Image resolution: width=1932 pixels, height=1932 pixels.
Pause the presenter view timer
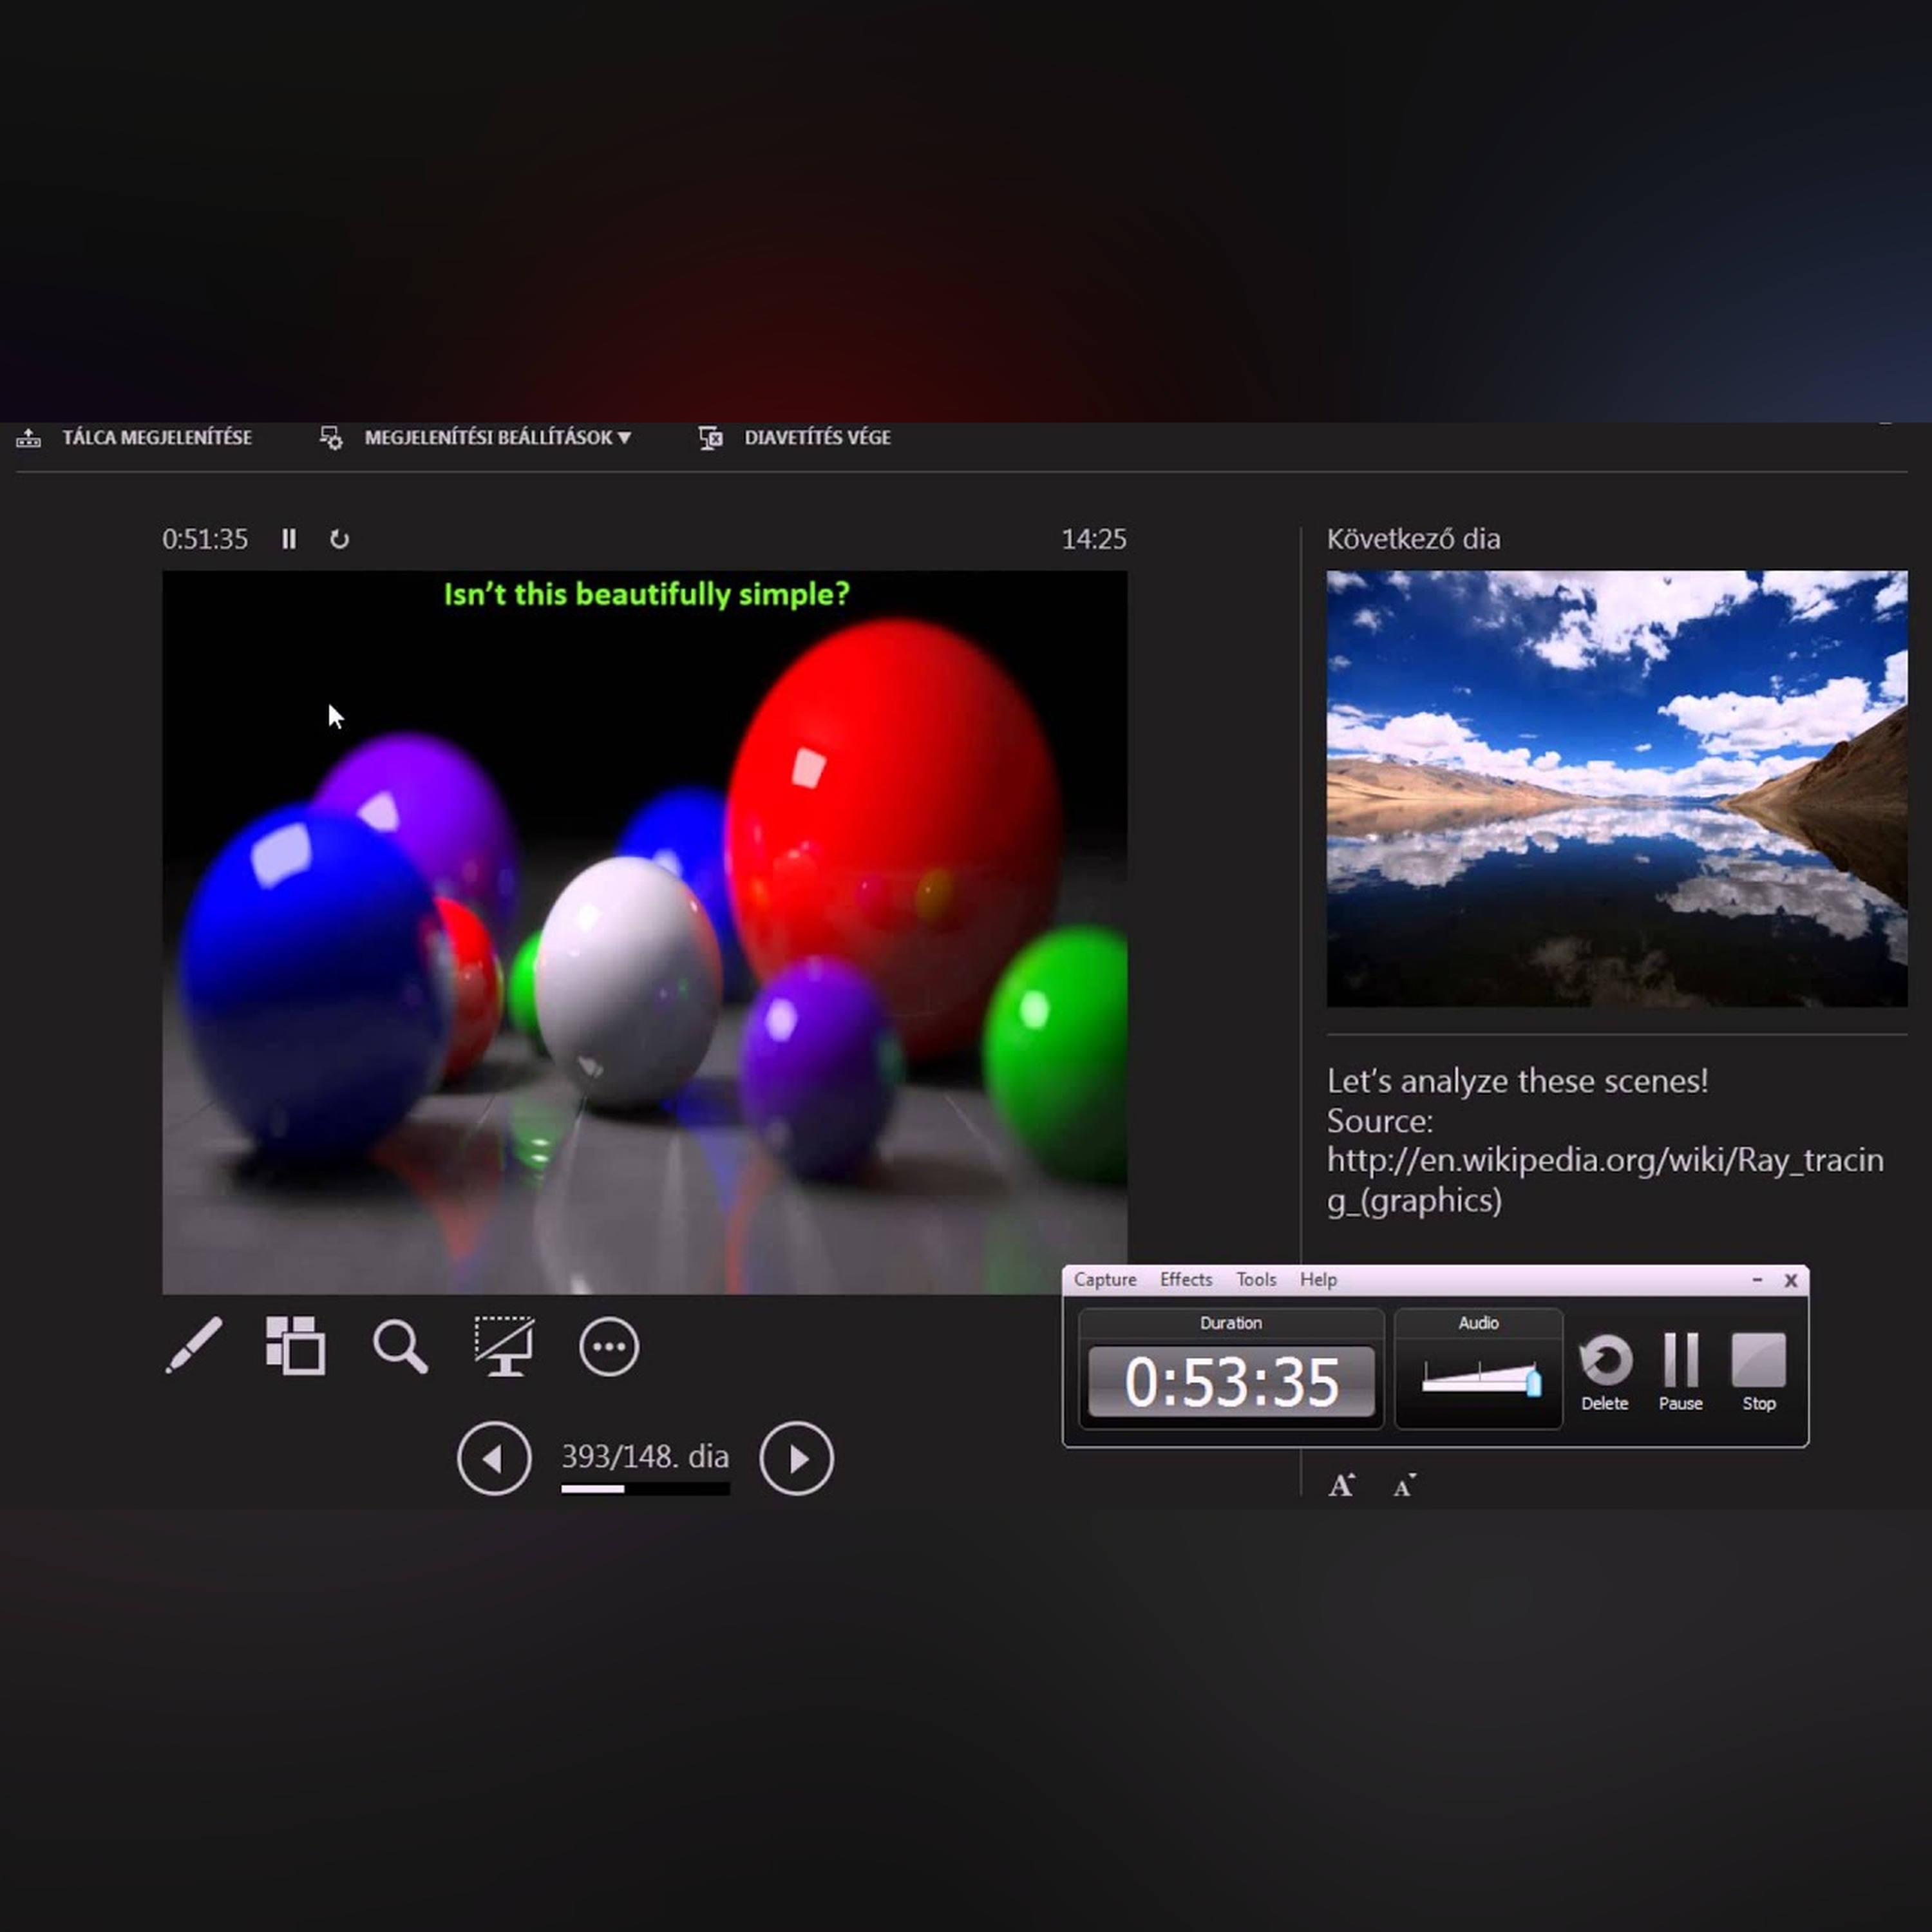[x=289, y=539]
